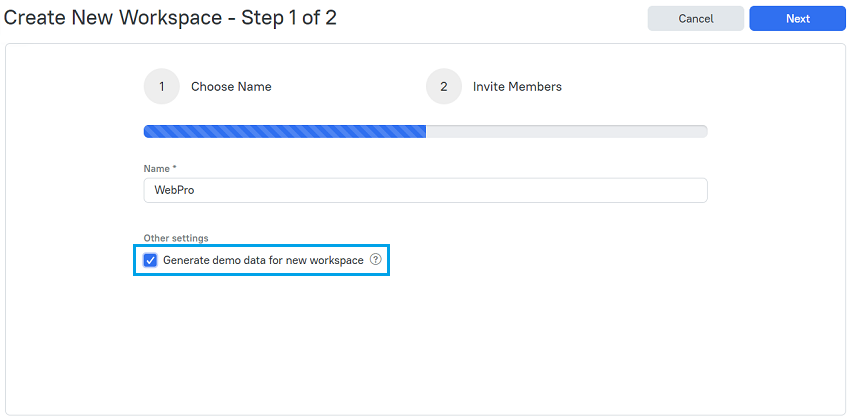Click the Name field label
The image size is (850, 418).
(x=157, y=169)
